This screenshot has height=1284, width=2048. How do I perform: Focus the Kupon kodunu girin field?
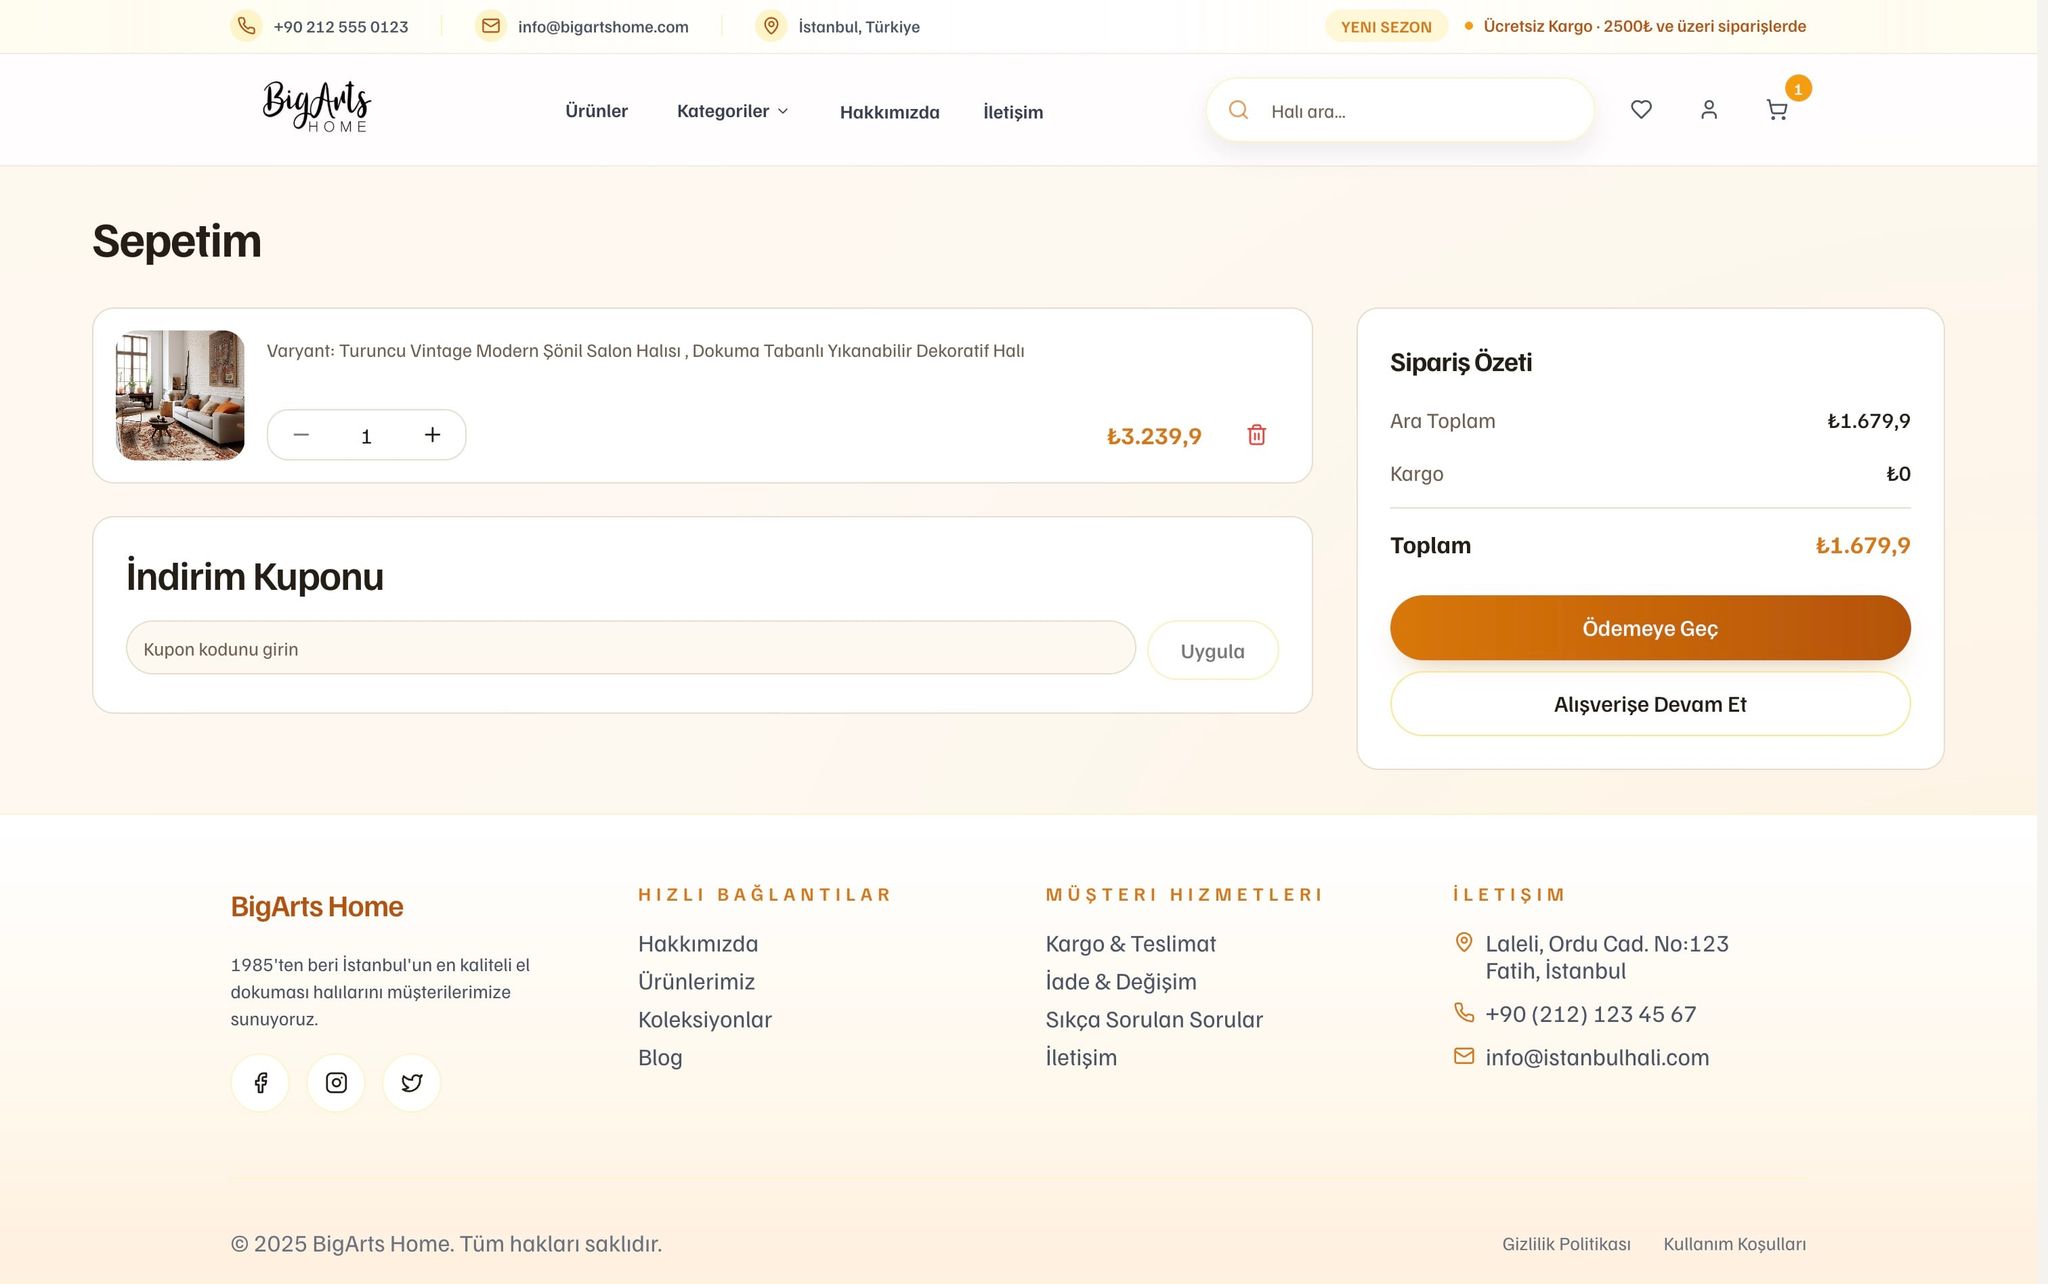630,648
